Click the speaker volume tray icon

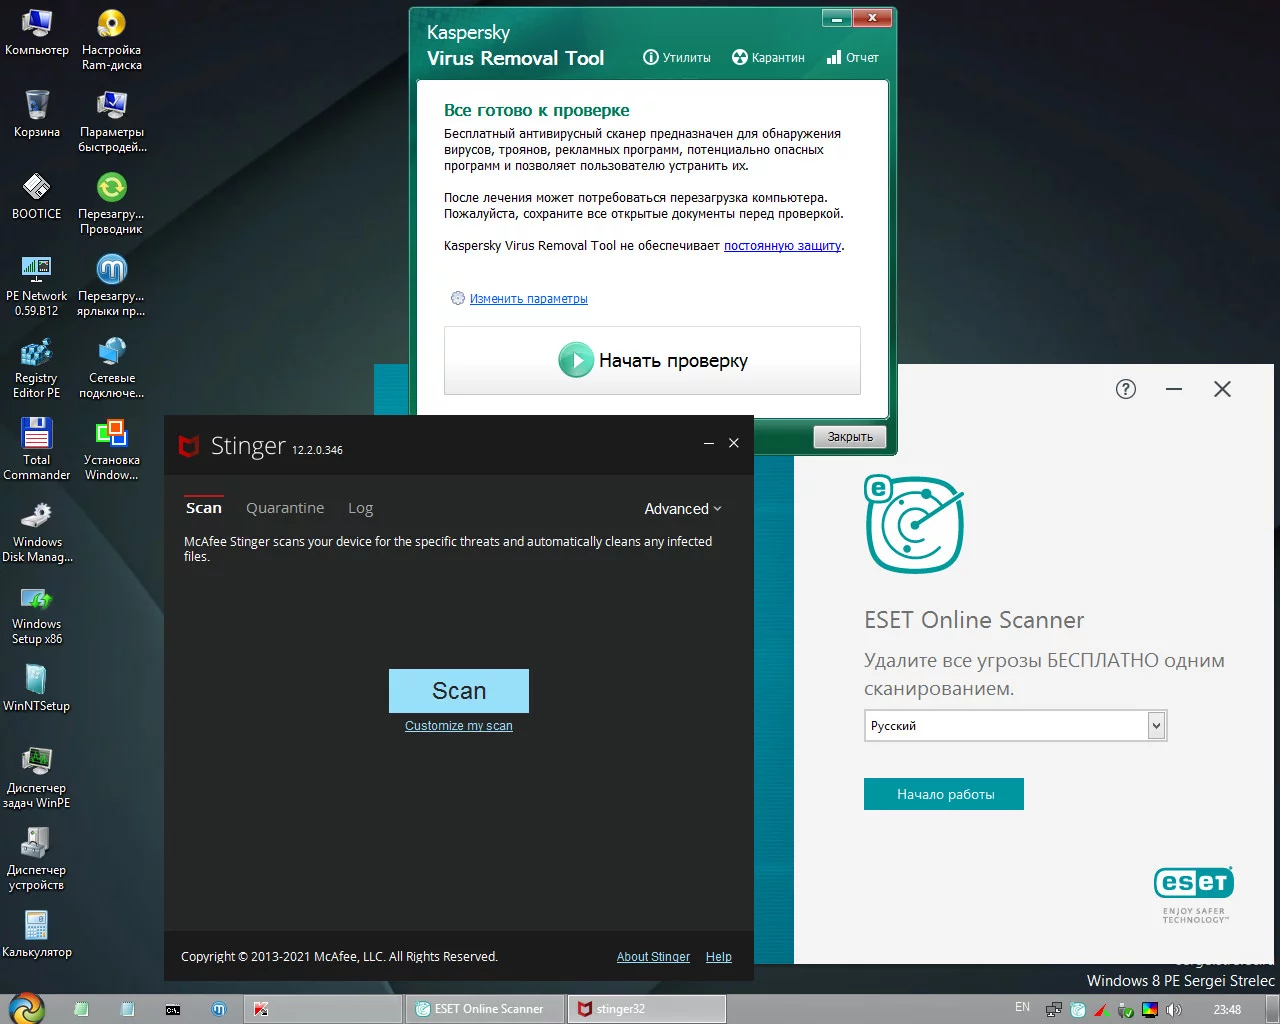1174,1009
